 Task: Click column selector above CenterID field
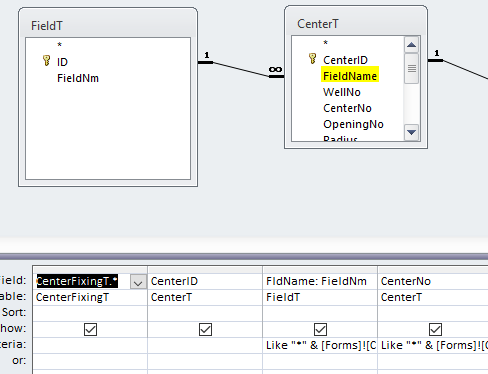pos(205,270)
